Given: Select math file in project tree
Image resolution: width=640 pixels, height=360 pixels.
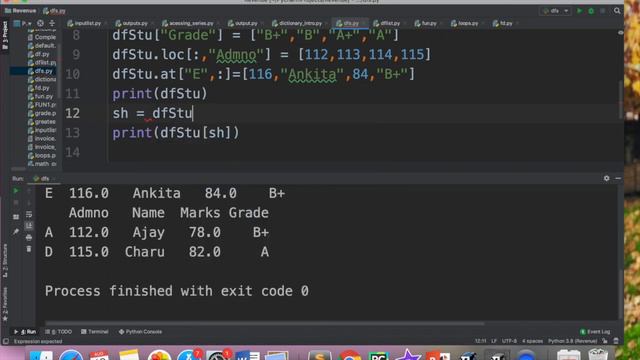Looking at the screenshot, I should pos(42,164).
